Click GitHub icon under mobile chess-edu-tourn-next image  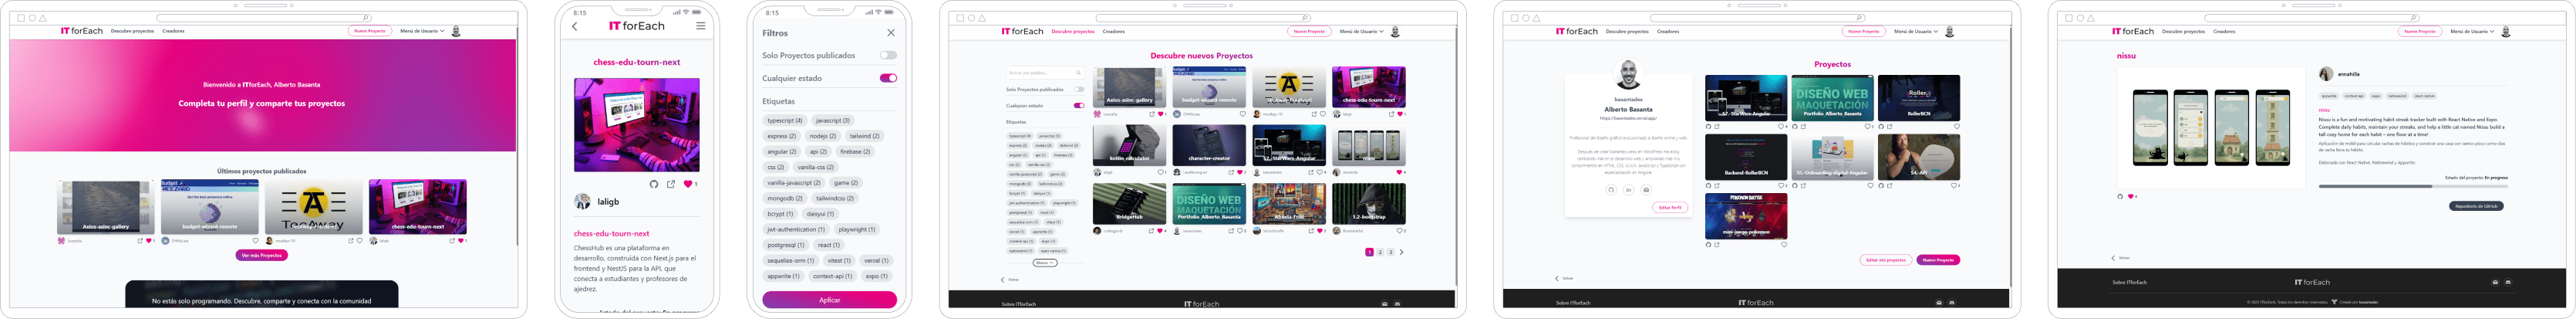[x=654, y=184]
